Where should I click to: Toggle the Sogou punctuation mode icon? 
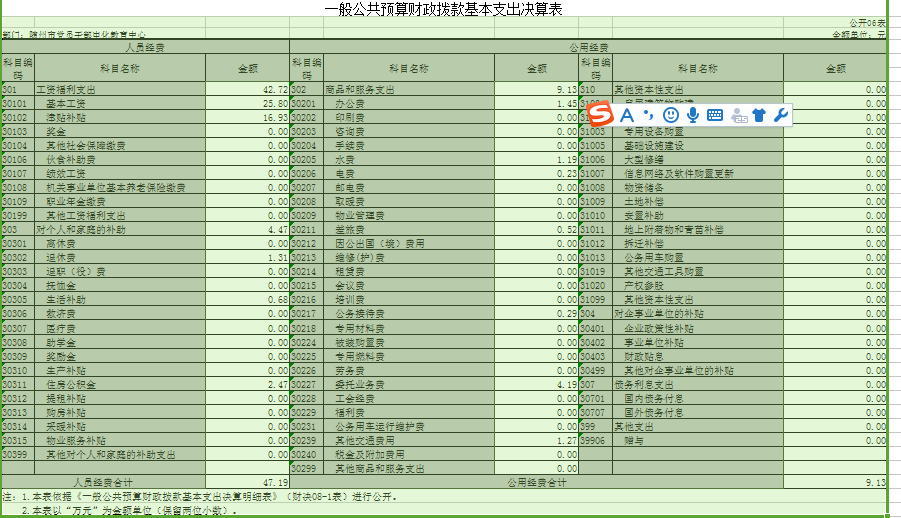tap(649, 115)
